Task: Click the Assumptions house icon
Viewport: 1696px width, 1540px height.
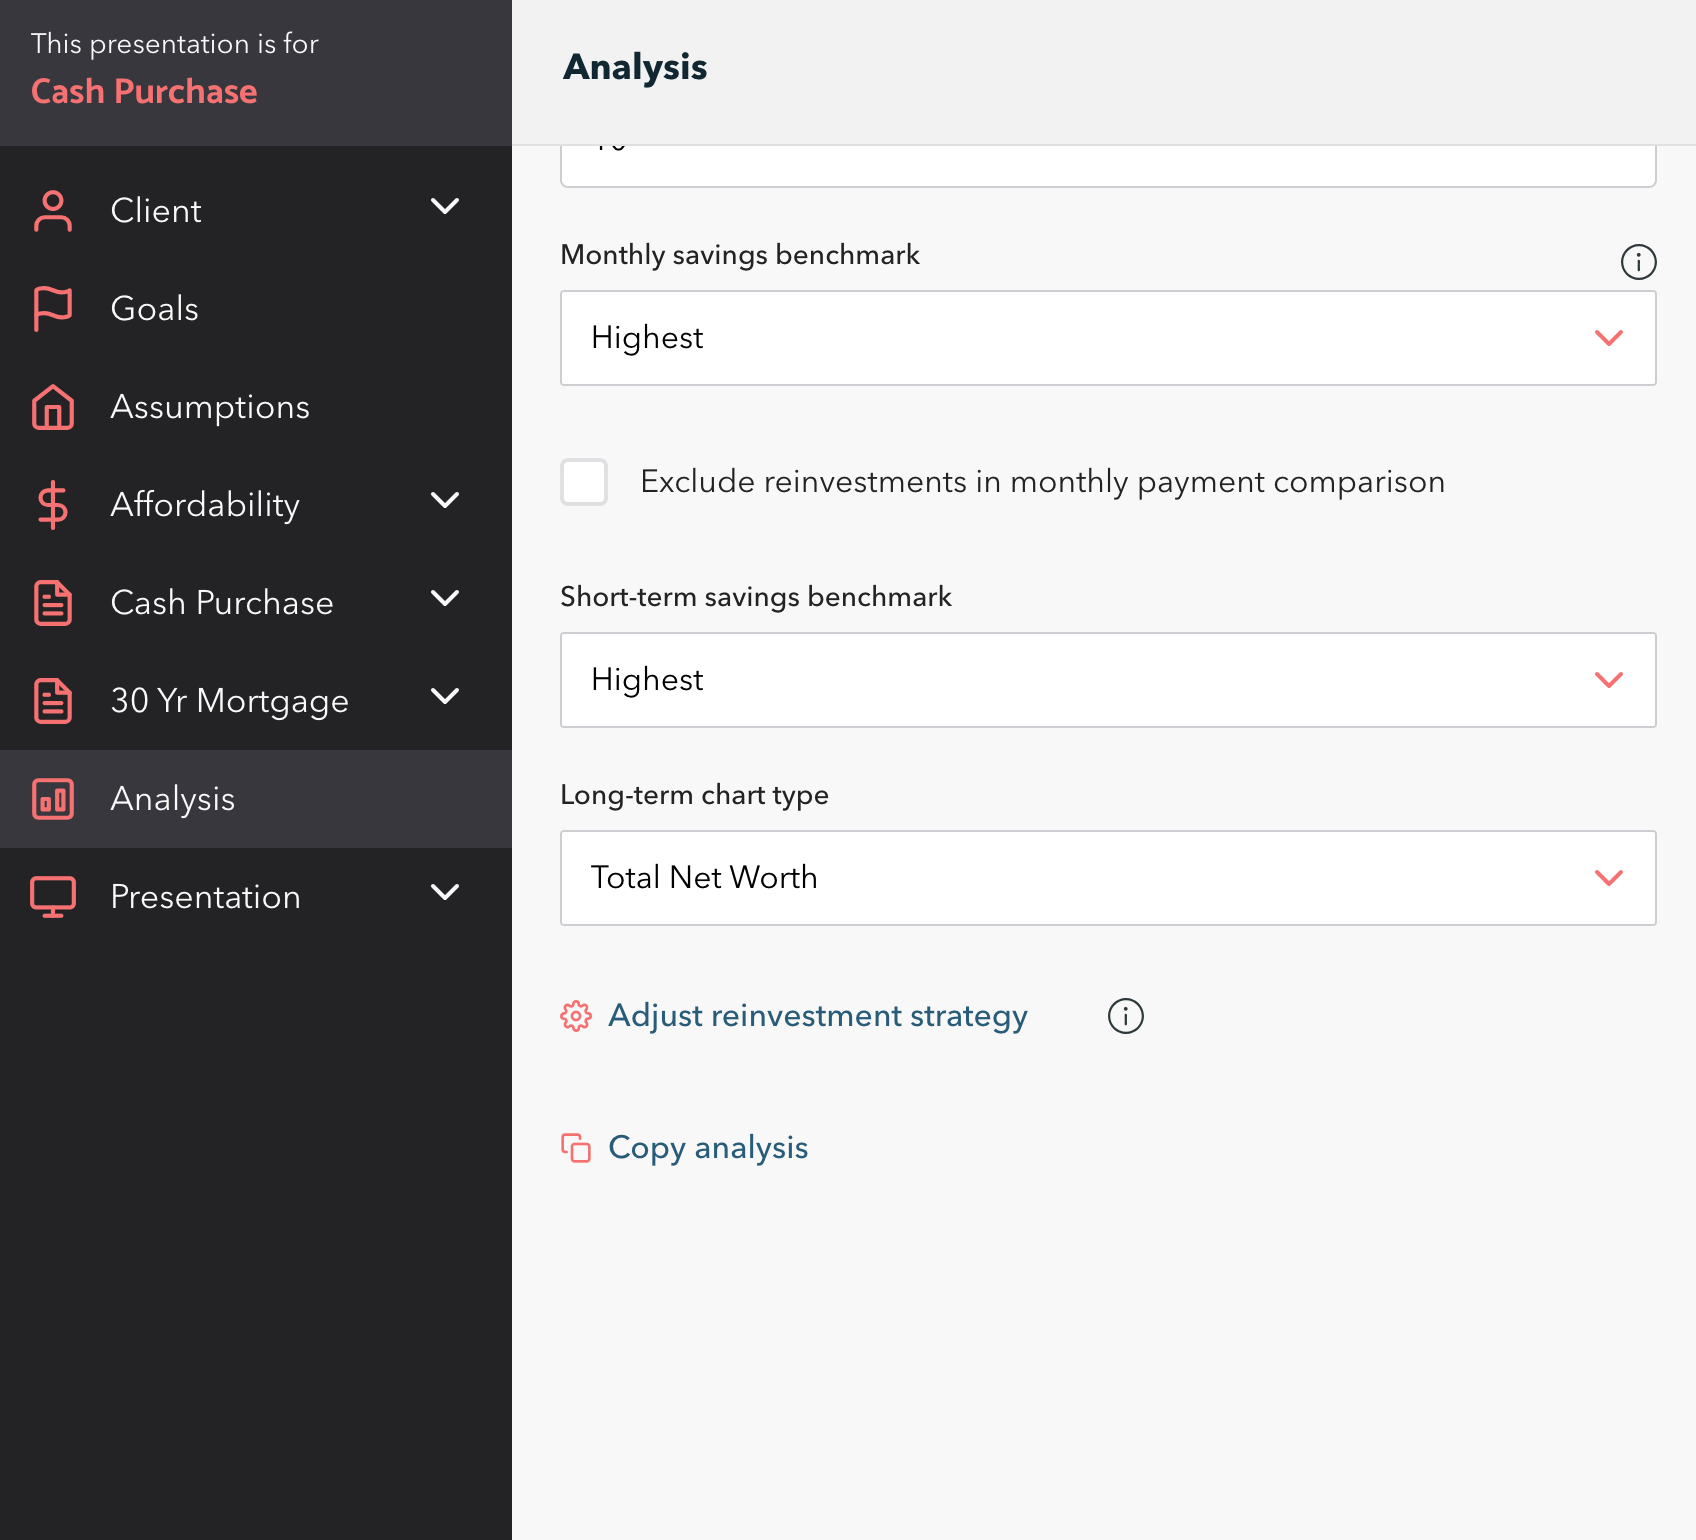Action: 53,407
